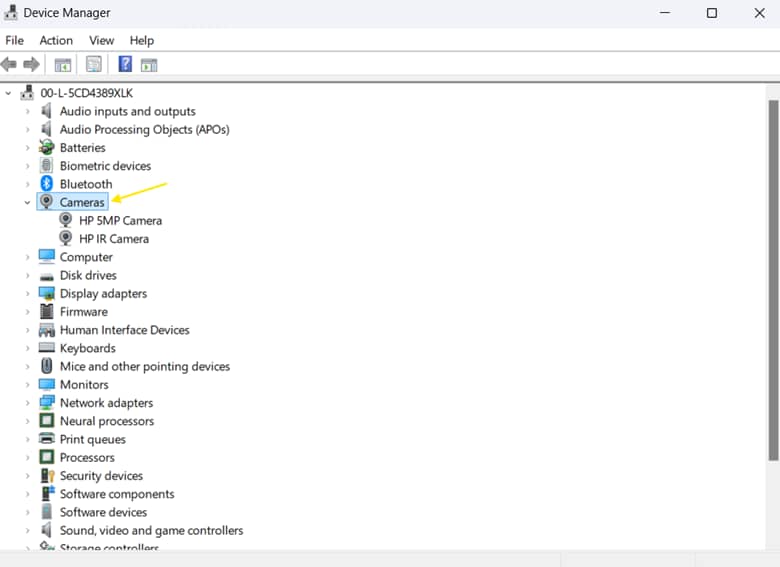The height and width of the screenshot is (567, 780).
Task: Click the Human Interface Devices icon
Action: pos(47,330)
